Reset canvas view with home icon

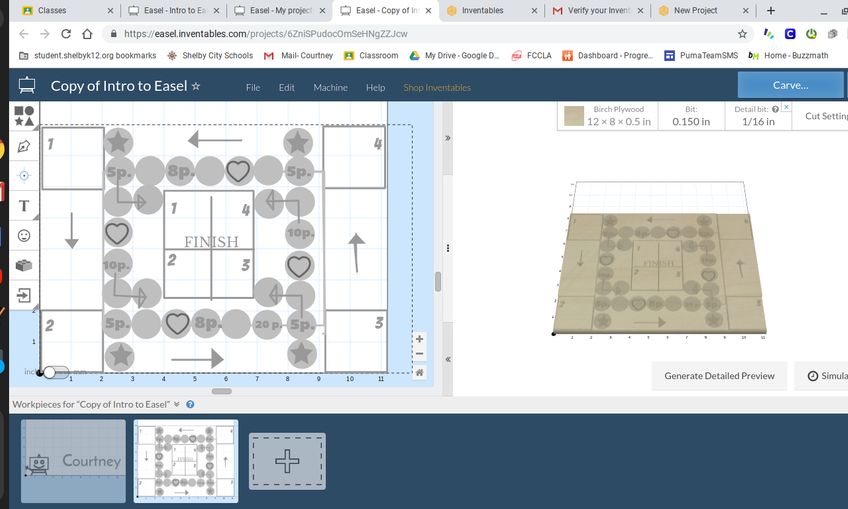419,372
